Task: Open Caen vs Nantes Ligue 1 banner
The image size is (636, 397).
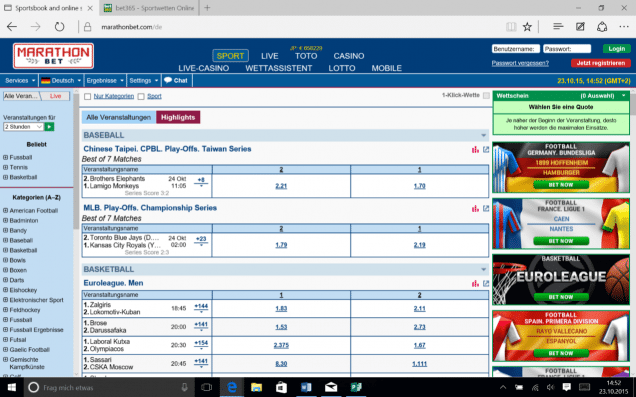Action: 561,223
